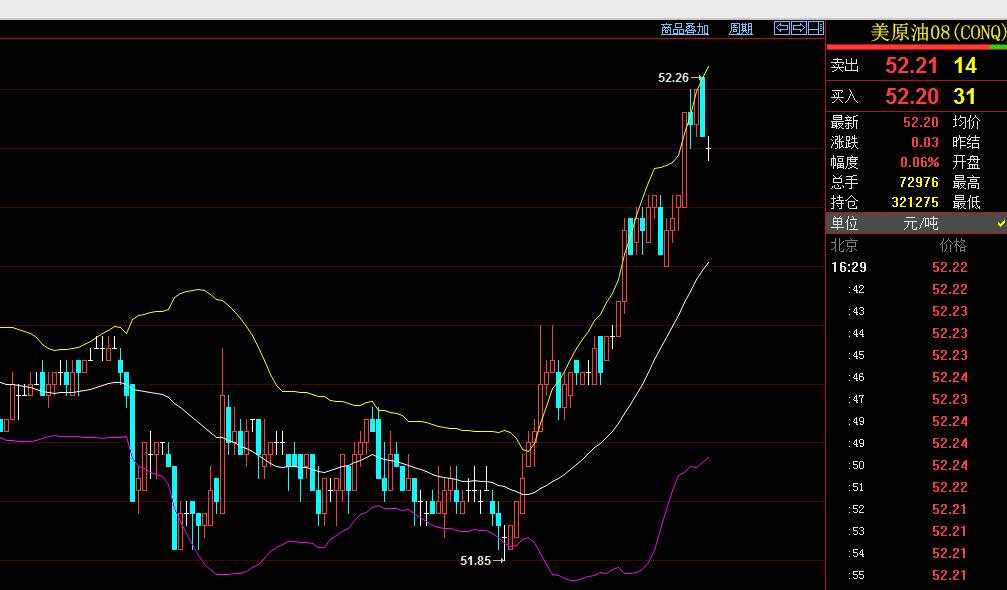The width and height of the screenshot is (1007, 590).
Task: Click the ask volume 14
Action: [x=965, y=65]
